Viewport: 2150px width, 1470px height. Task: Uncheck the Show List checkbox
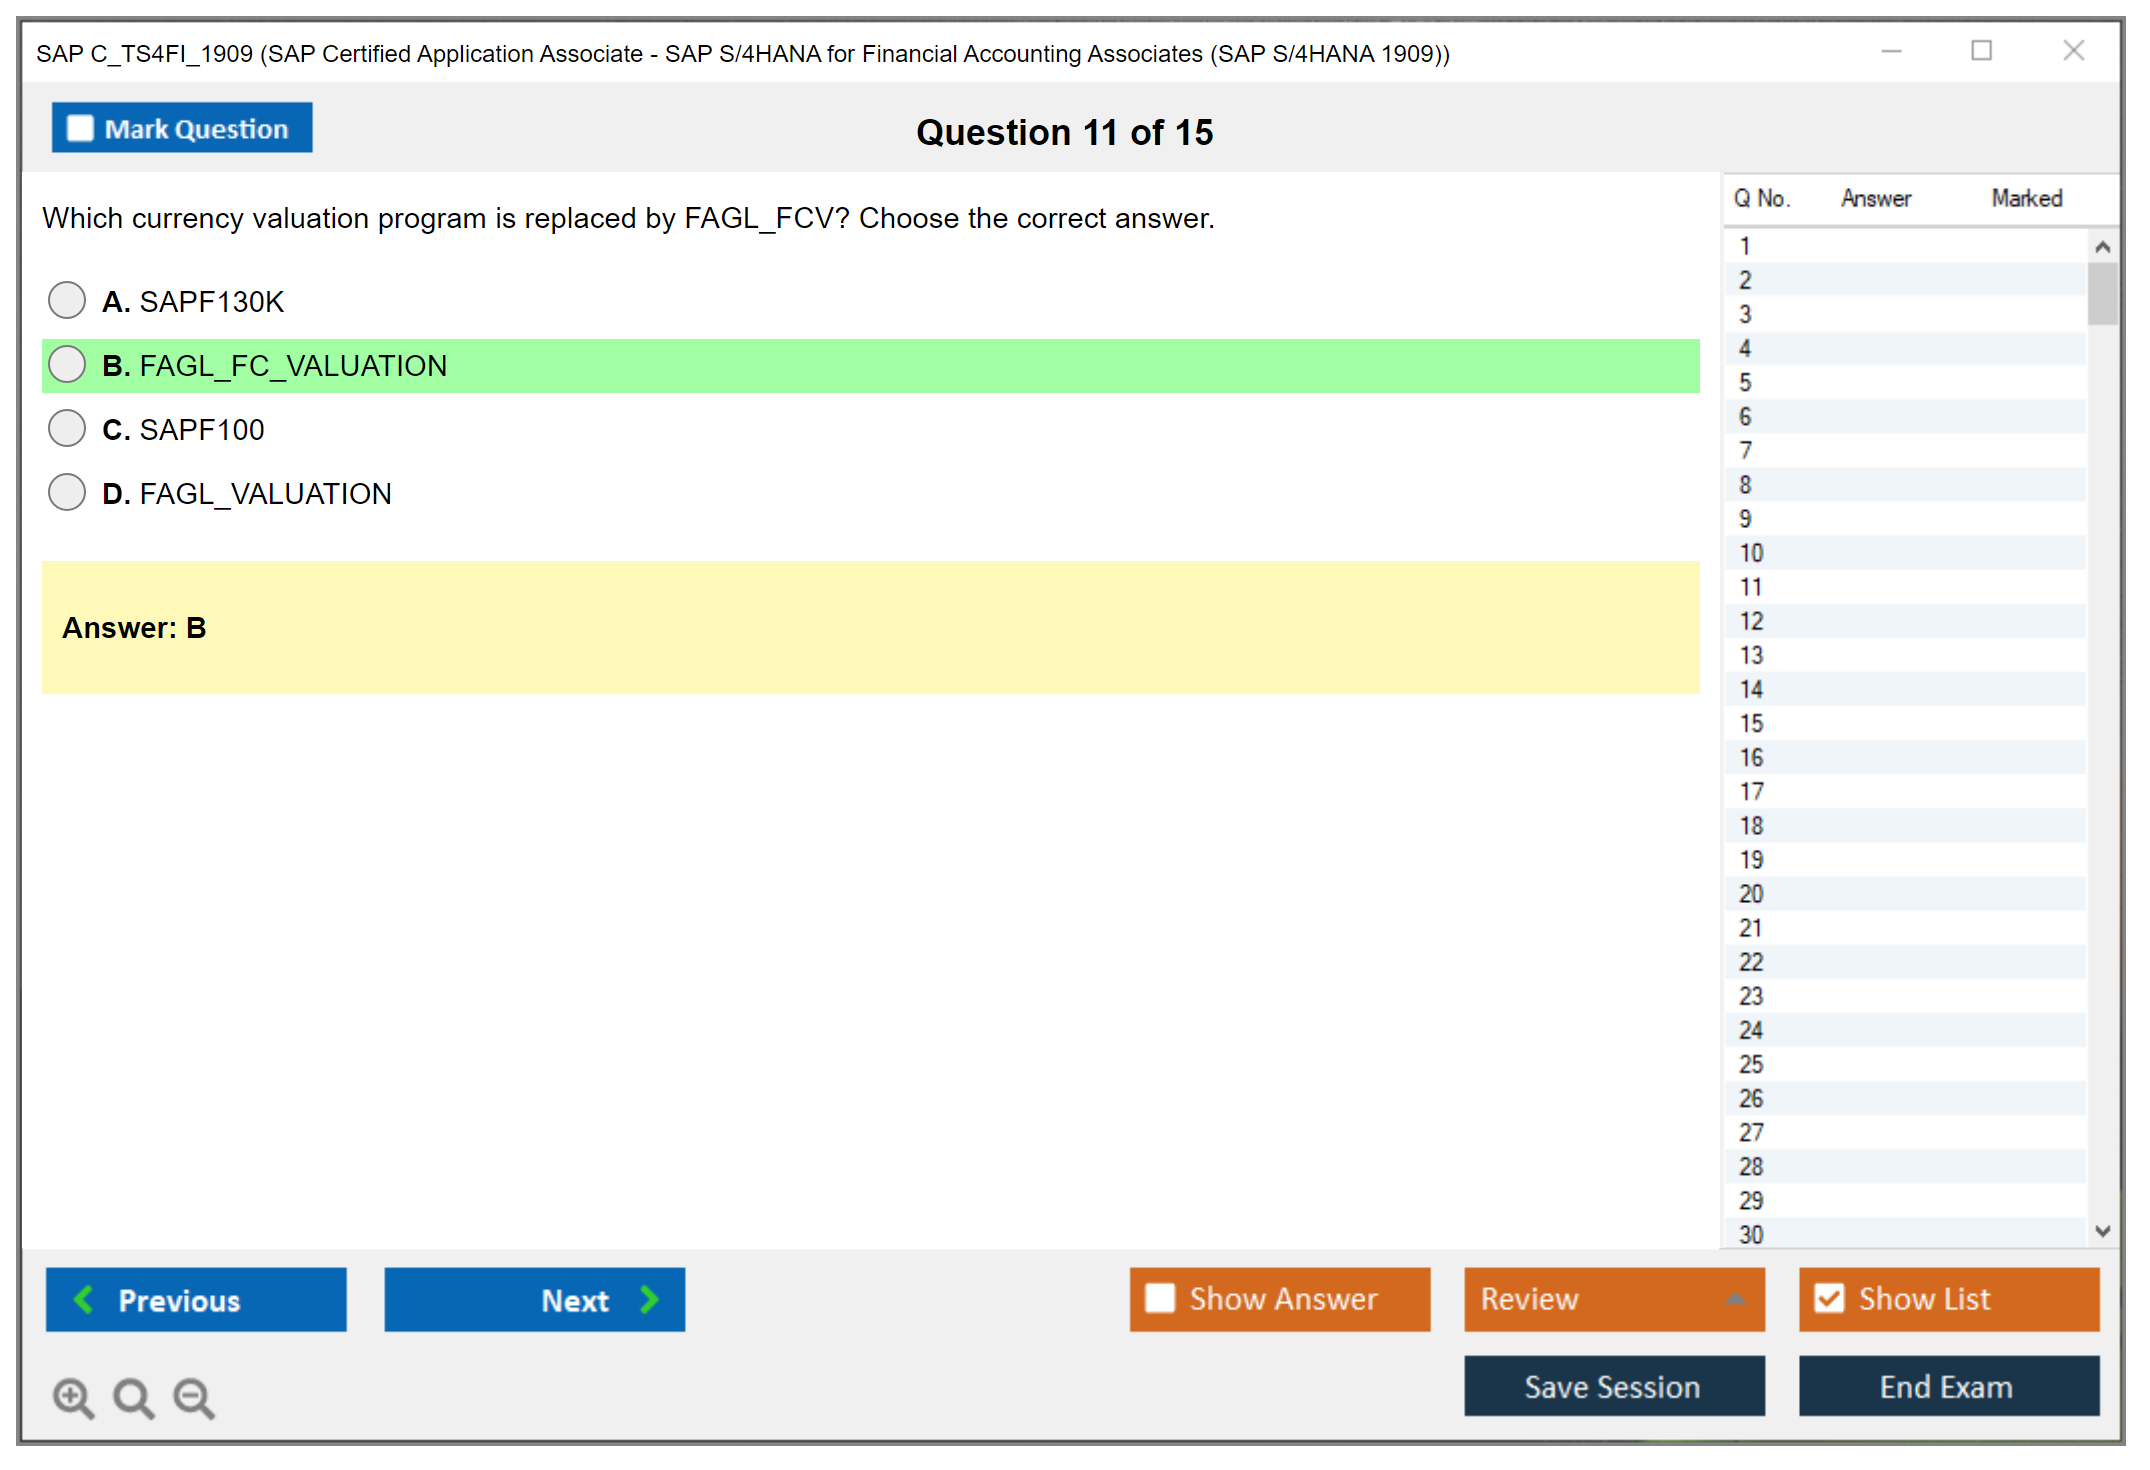(x=1829, y=1298)
